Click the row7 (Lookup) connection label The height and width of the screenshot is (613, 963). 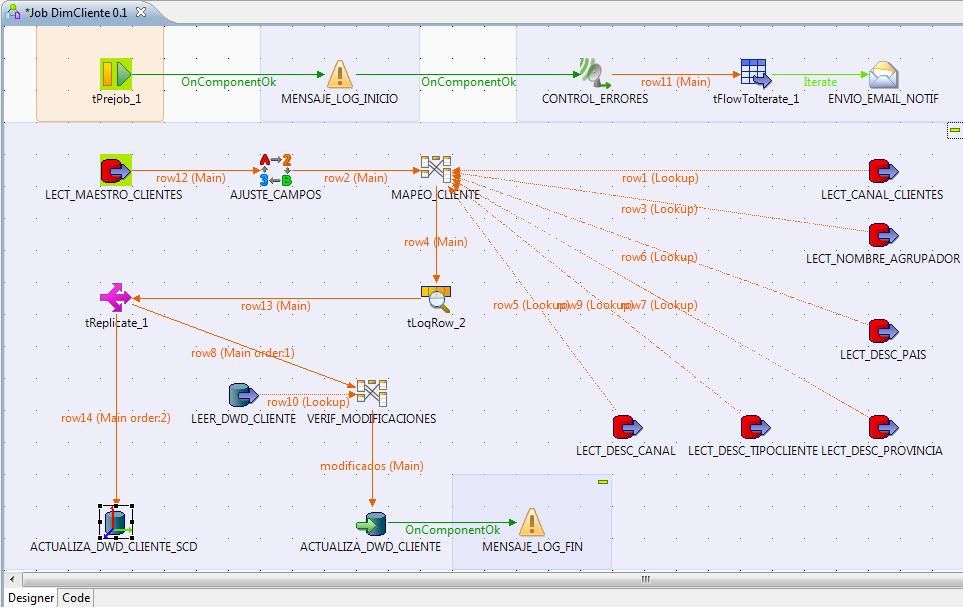[x=659, y=305]
